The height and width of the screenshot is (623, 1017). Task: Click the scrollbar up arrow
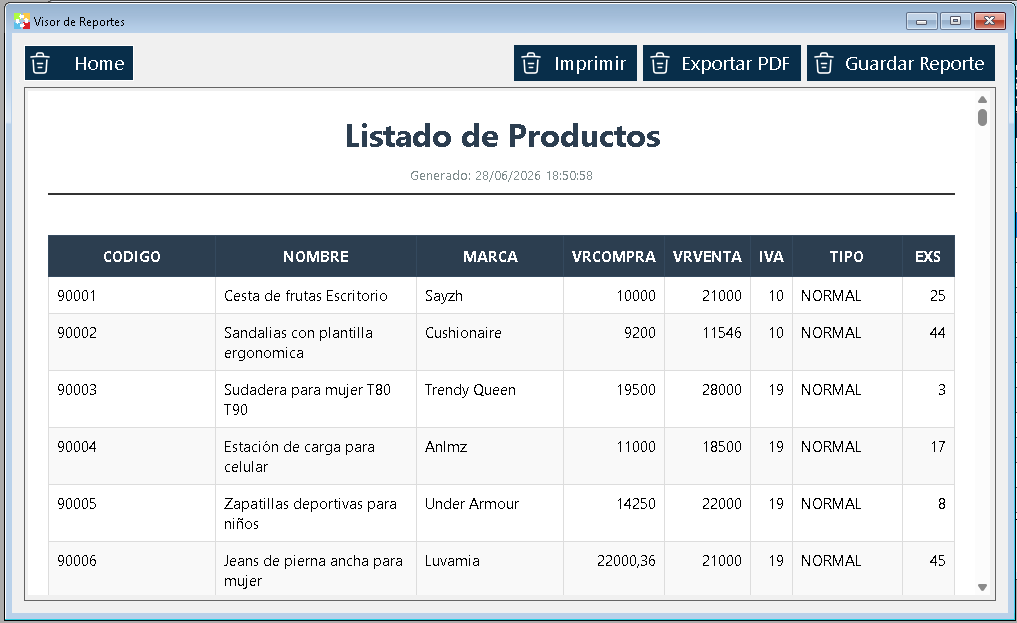coord(982,99)
